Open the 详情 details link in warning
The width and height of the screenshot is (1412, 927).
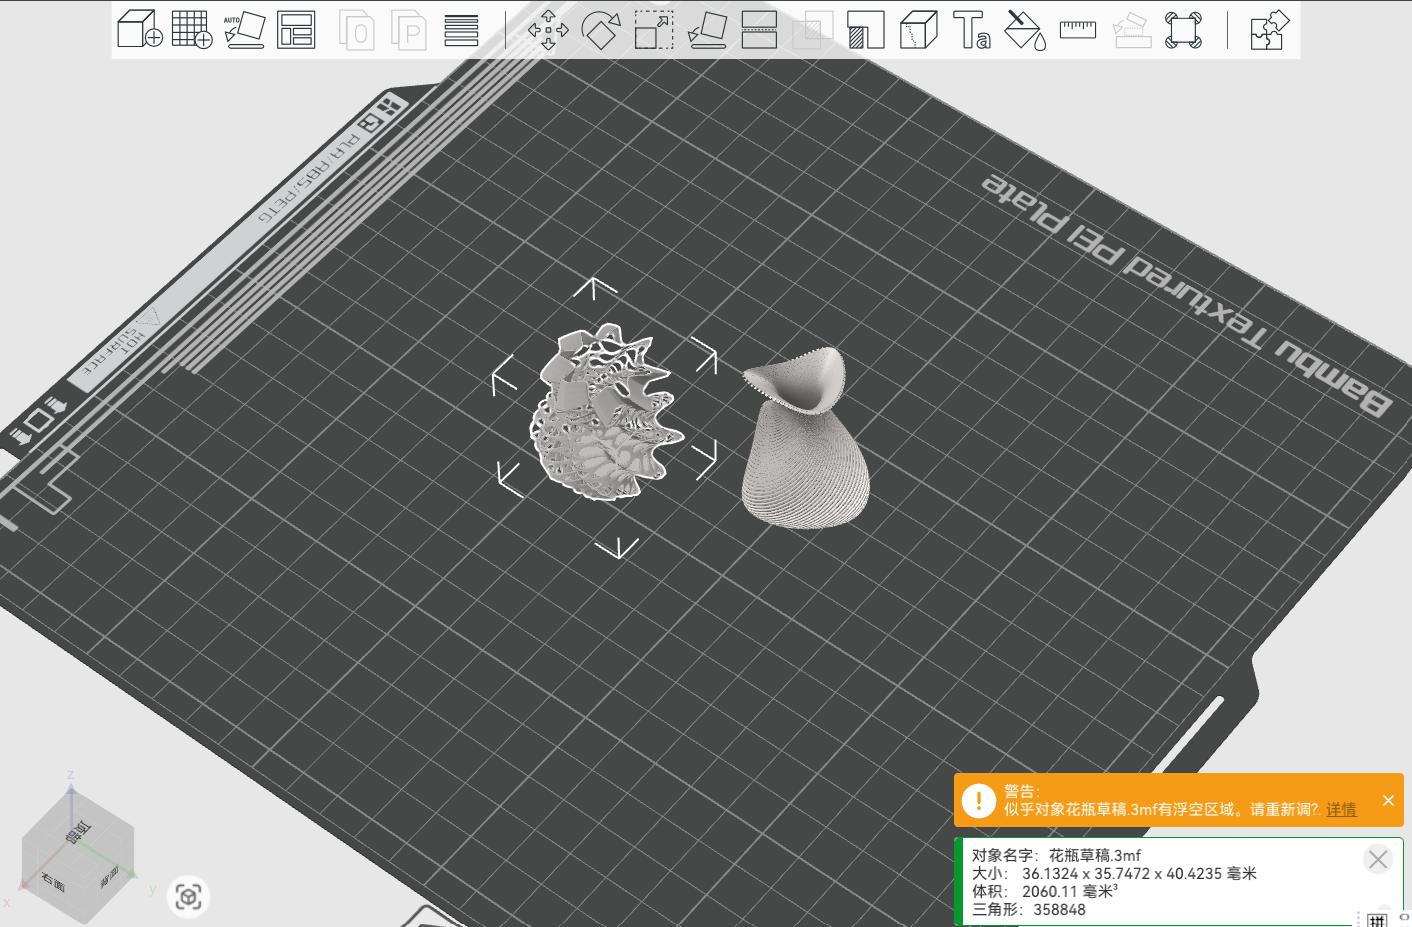point(1342,810)
